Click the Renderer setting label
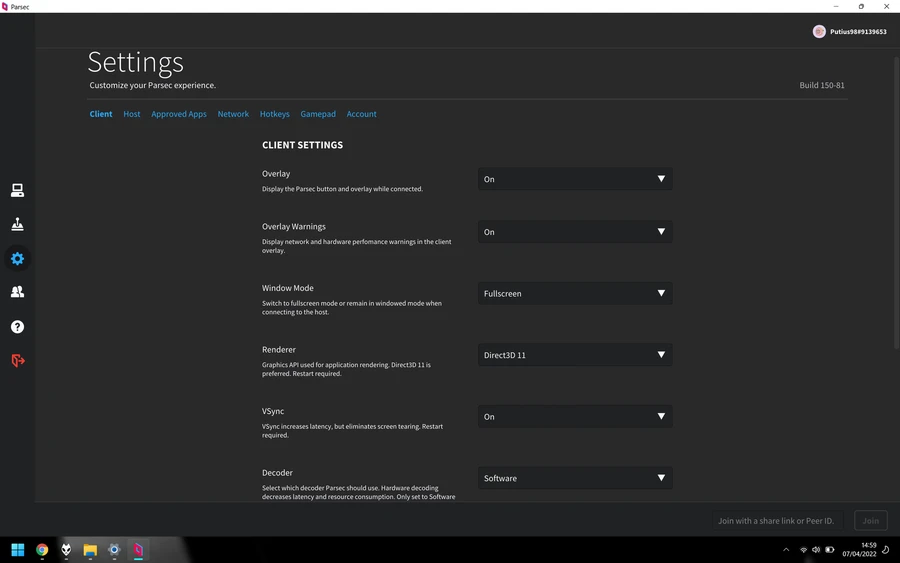The height and width of the screenshot is (563, 900). click(278, 350)
